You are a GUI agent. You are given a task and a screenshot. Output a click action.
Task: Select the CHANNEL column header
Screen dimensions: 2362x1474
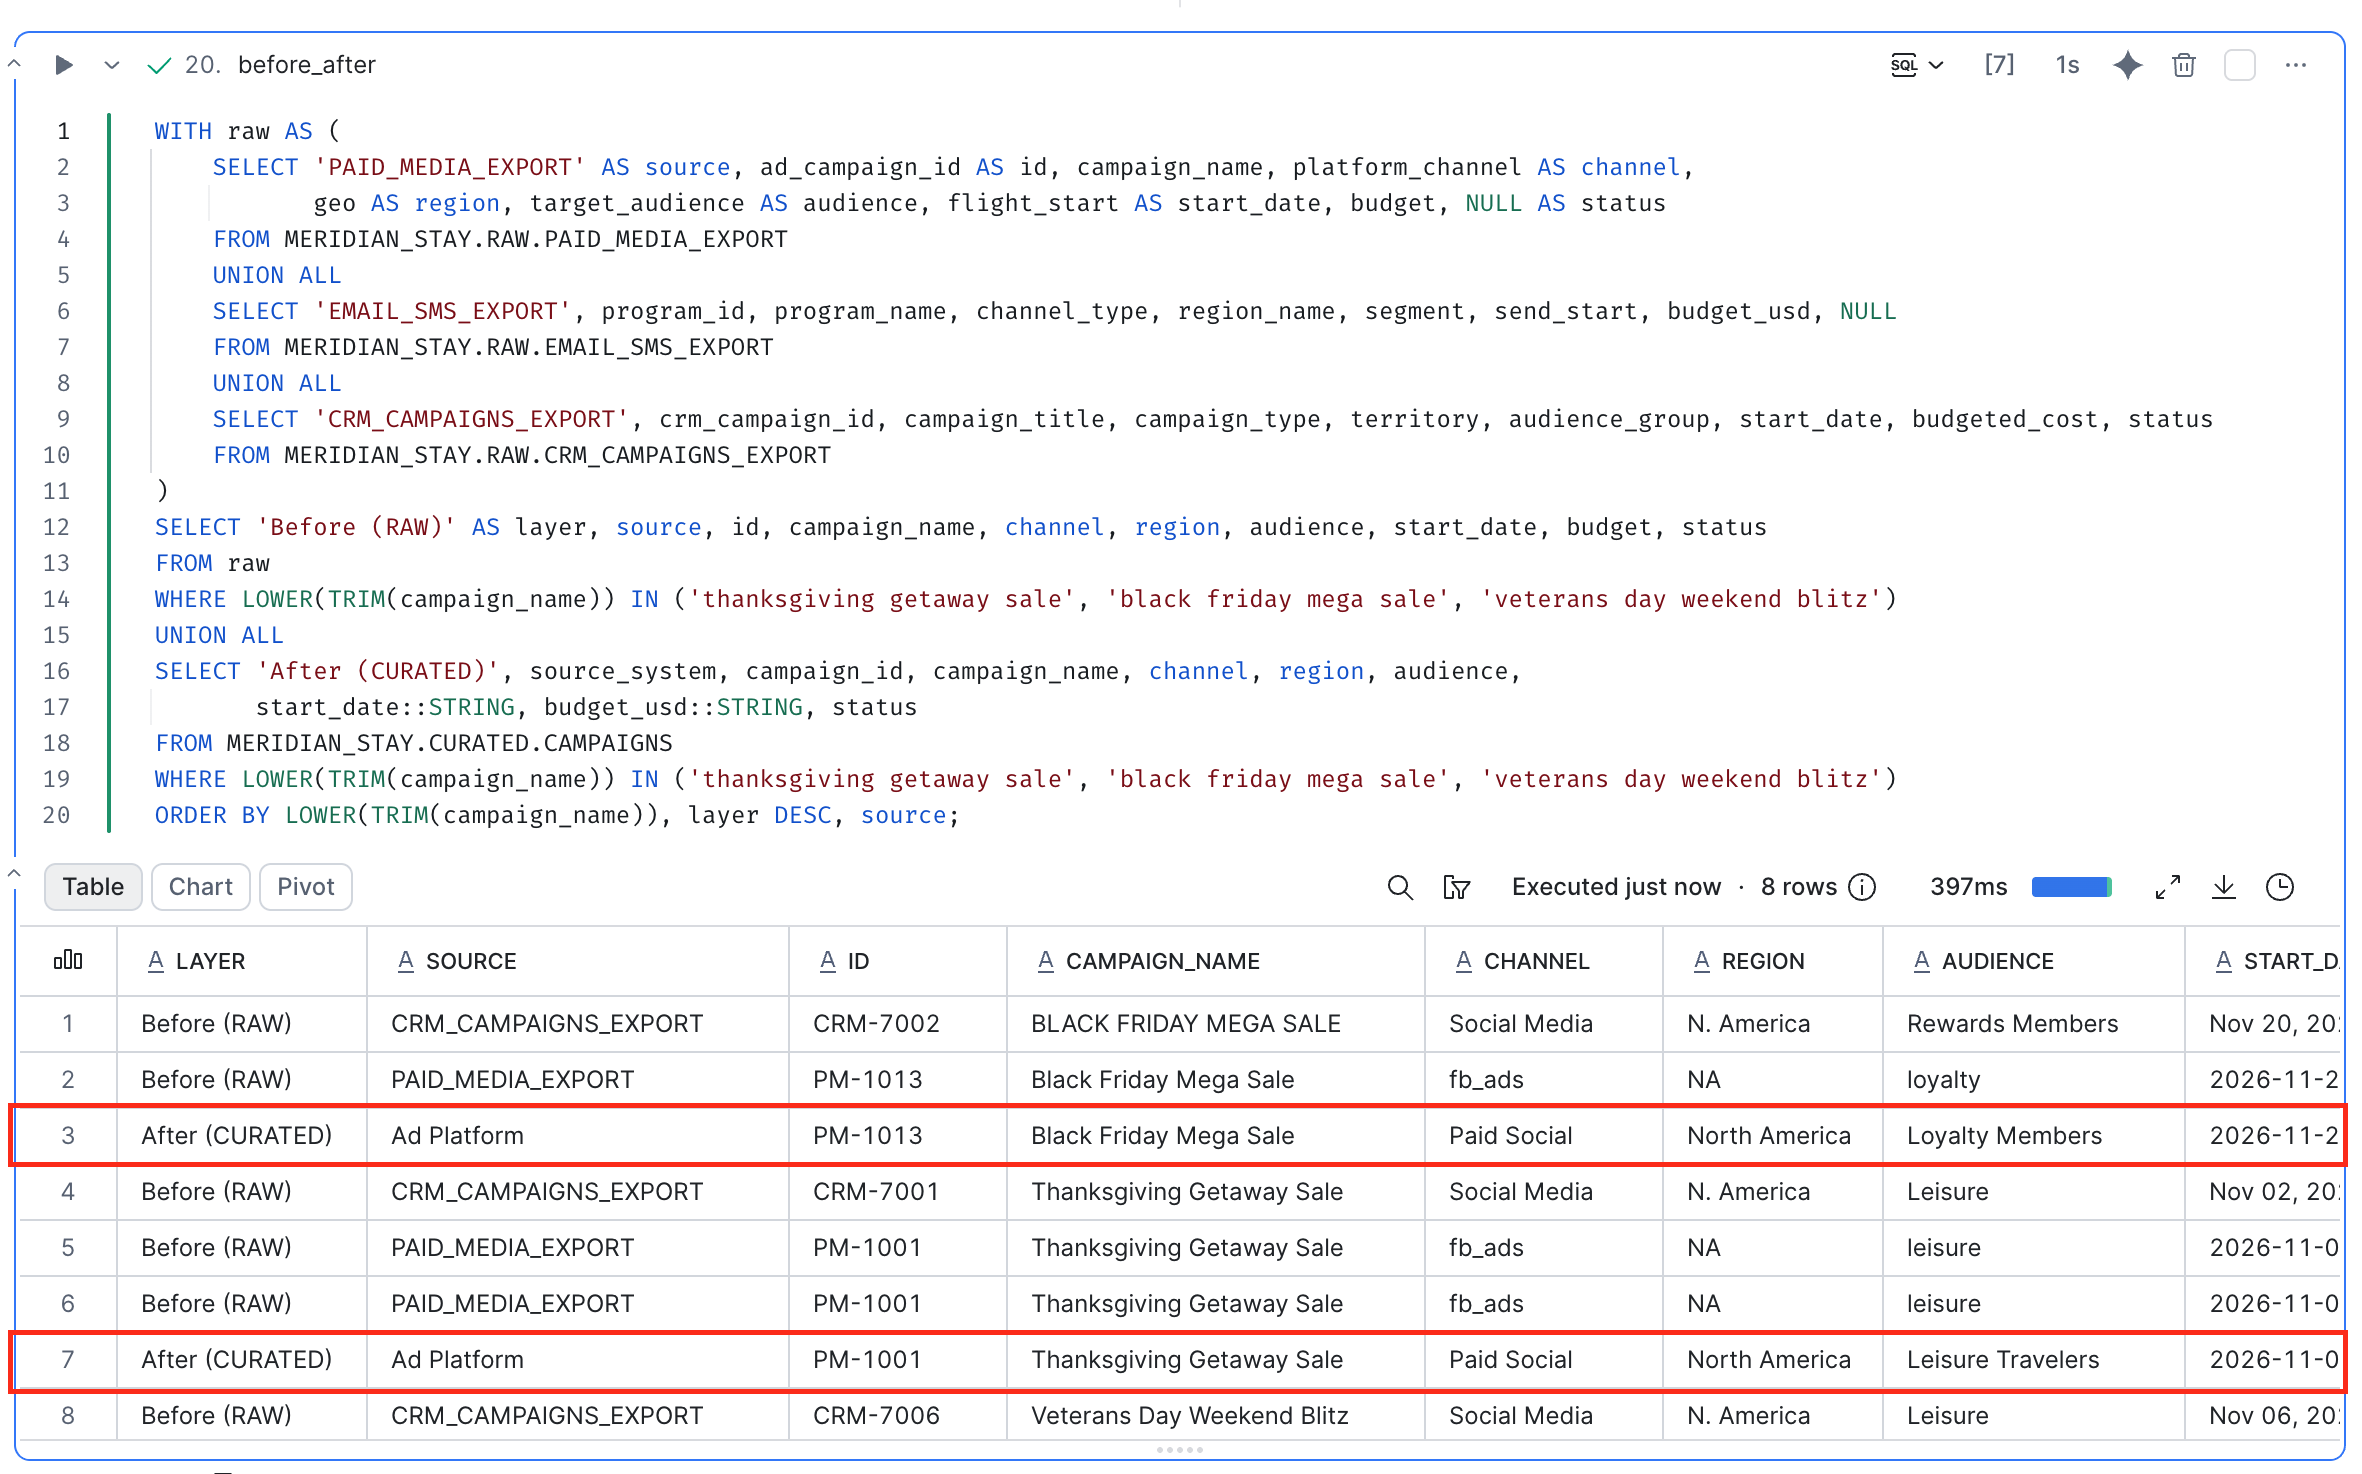click(x=1544, y=961)
